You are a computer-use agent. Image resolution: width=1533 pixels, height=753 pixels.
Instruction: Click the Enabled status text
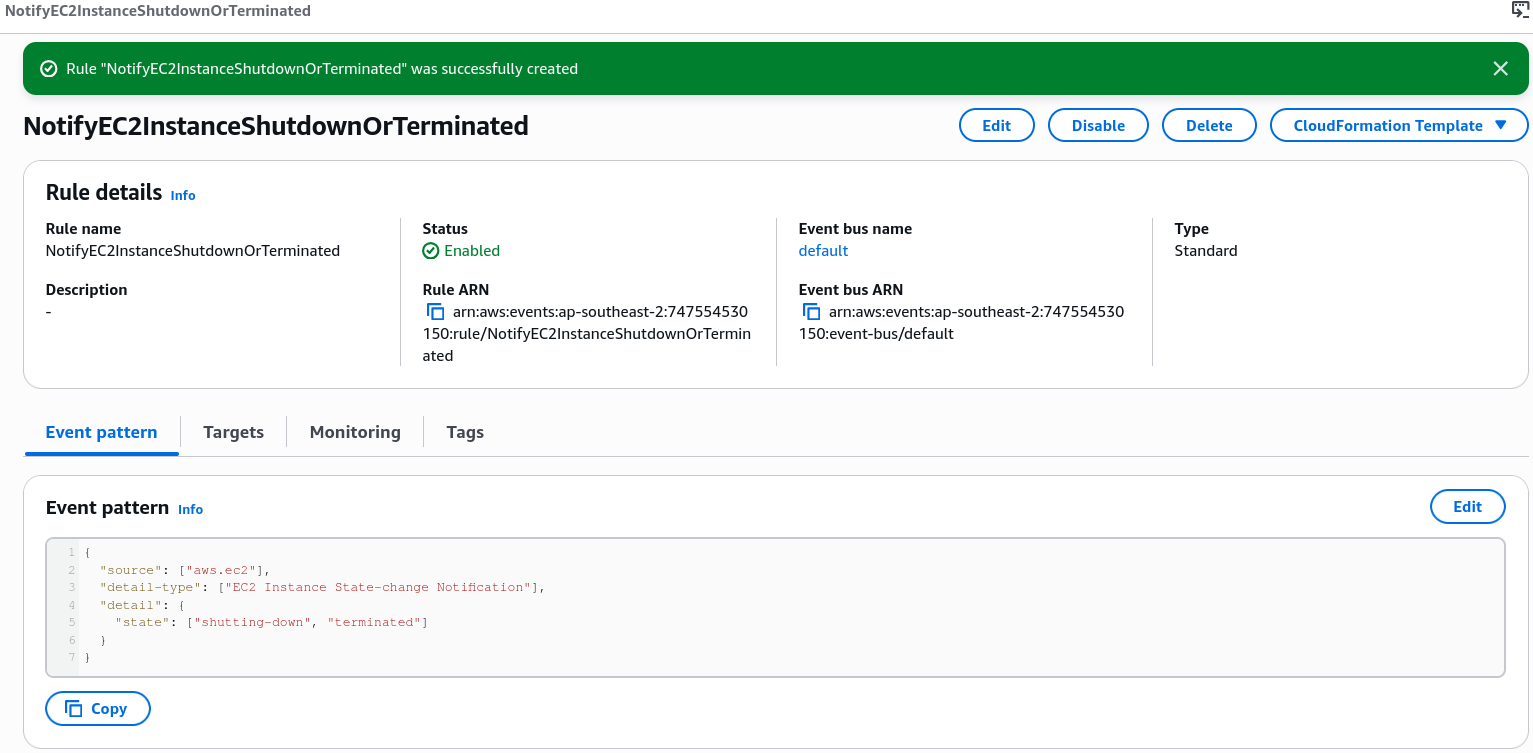[x=472, y=251]
